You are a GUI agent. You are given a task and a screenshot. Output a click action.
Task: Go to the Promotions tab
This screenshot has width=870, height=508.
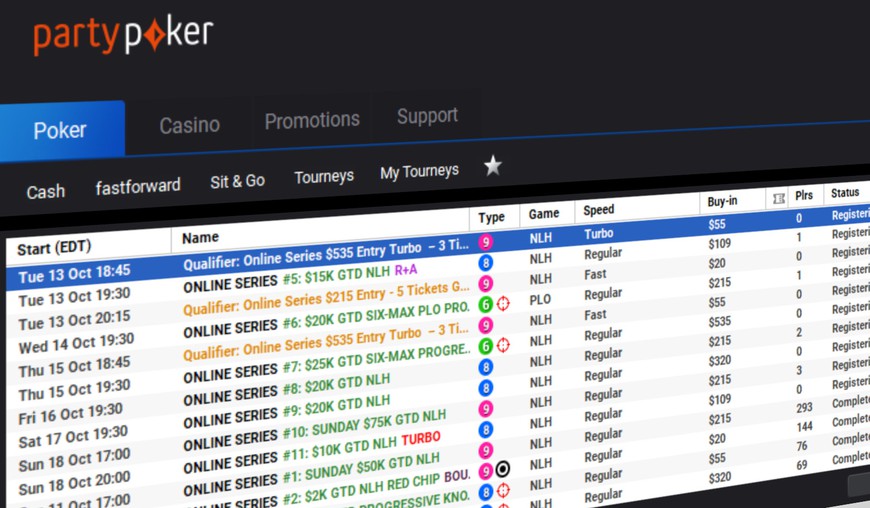coord(312,120)
